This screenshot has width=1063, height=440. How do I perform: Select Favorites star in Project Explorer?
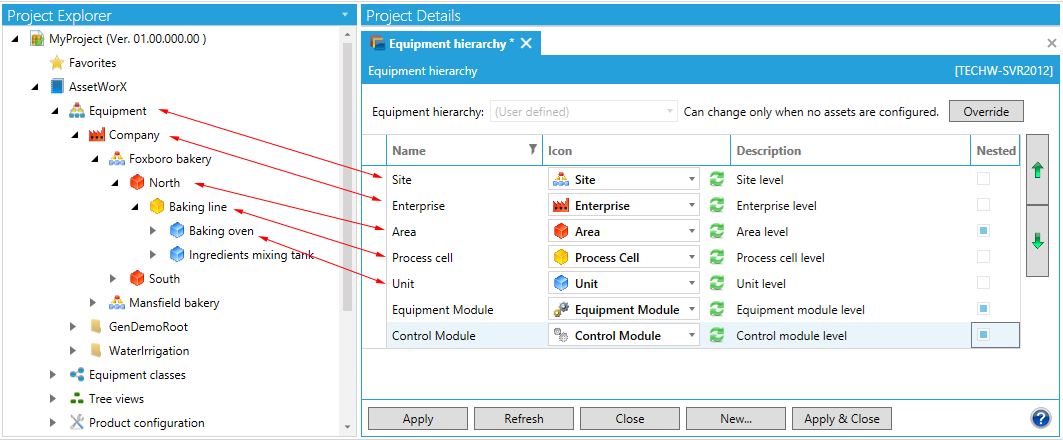coord(57,63)
